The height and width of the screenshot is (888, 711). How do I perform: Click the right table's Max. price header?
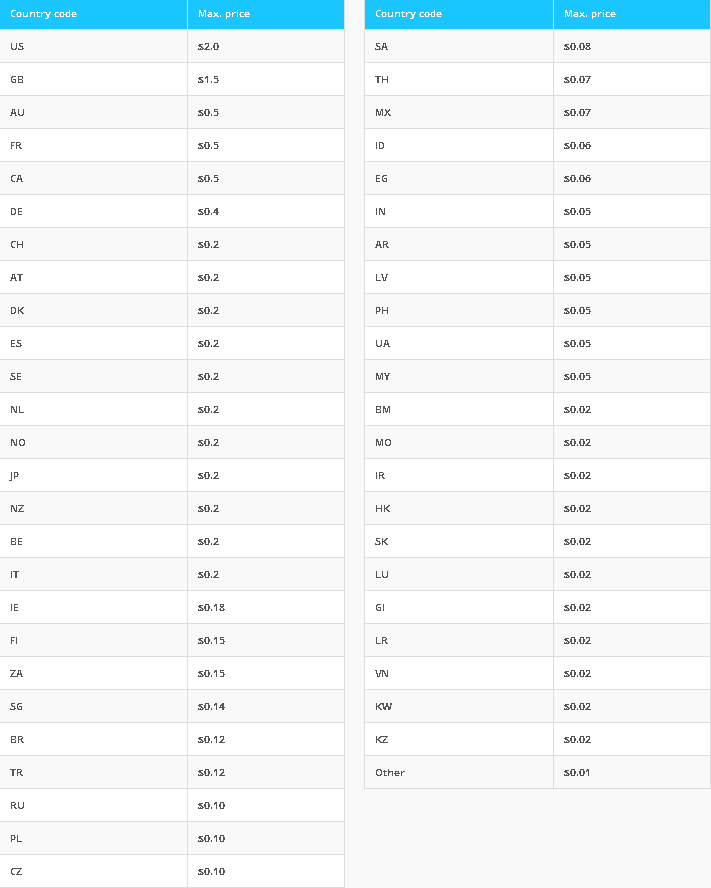[x=632, y=14]
